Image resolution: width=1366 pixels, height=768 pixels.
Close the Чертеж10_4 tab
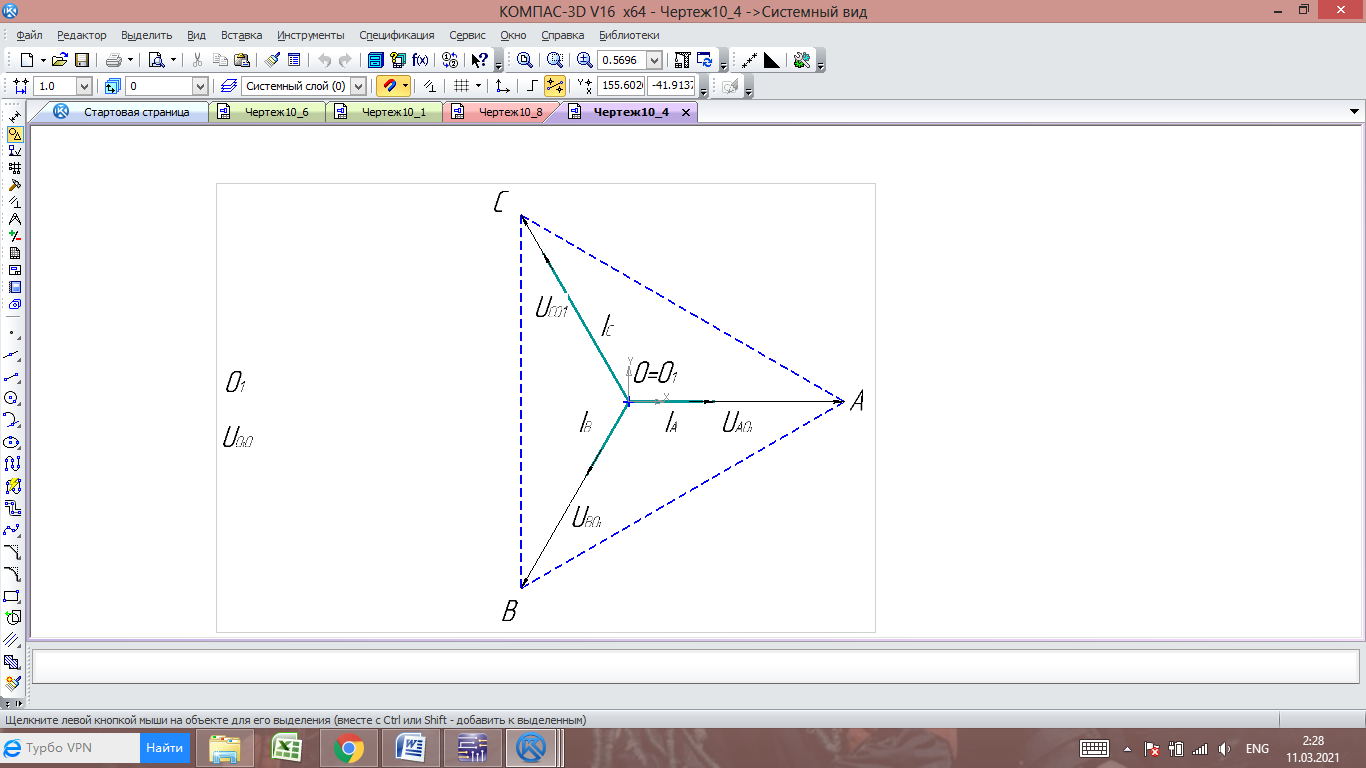tap(685, 112)
